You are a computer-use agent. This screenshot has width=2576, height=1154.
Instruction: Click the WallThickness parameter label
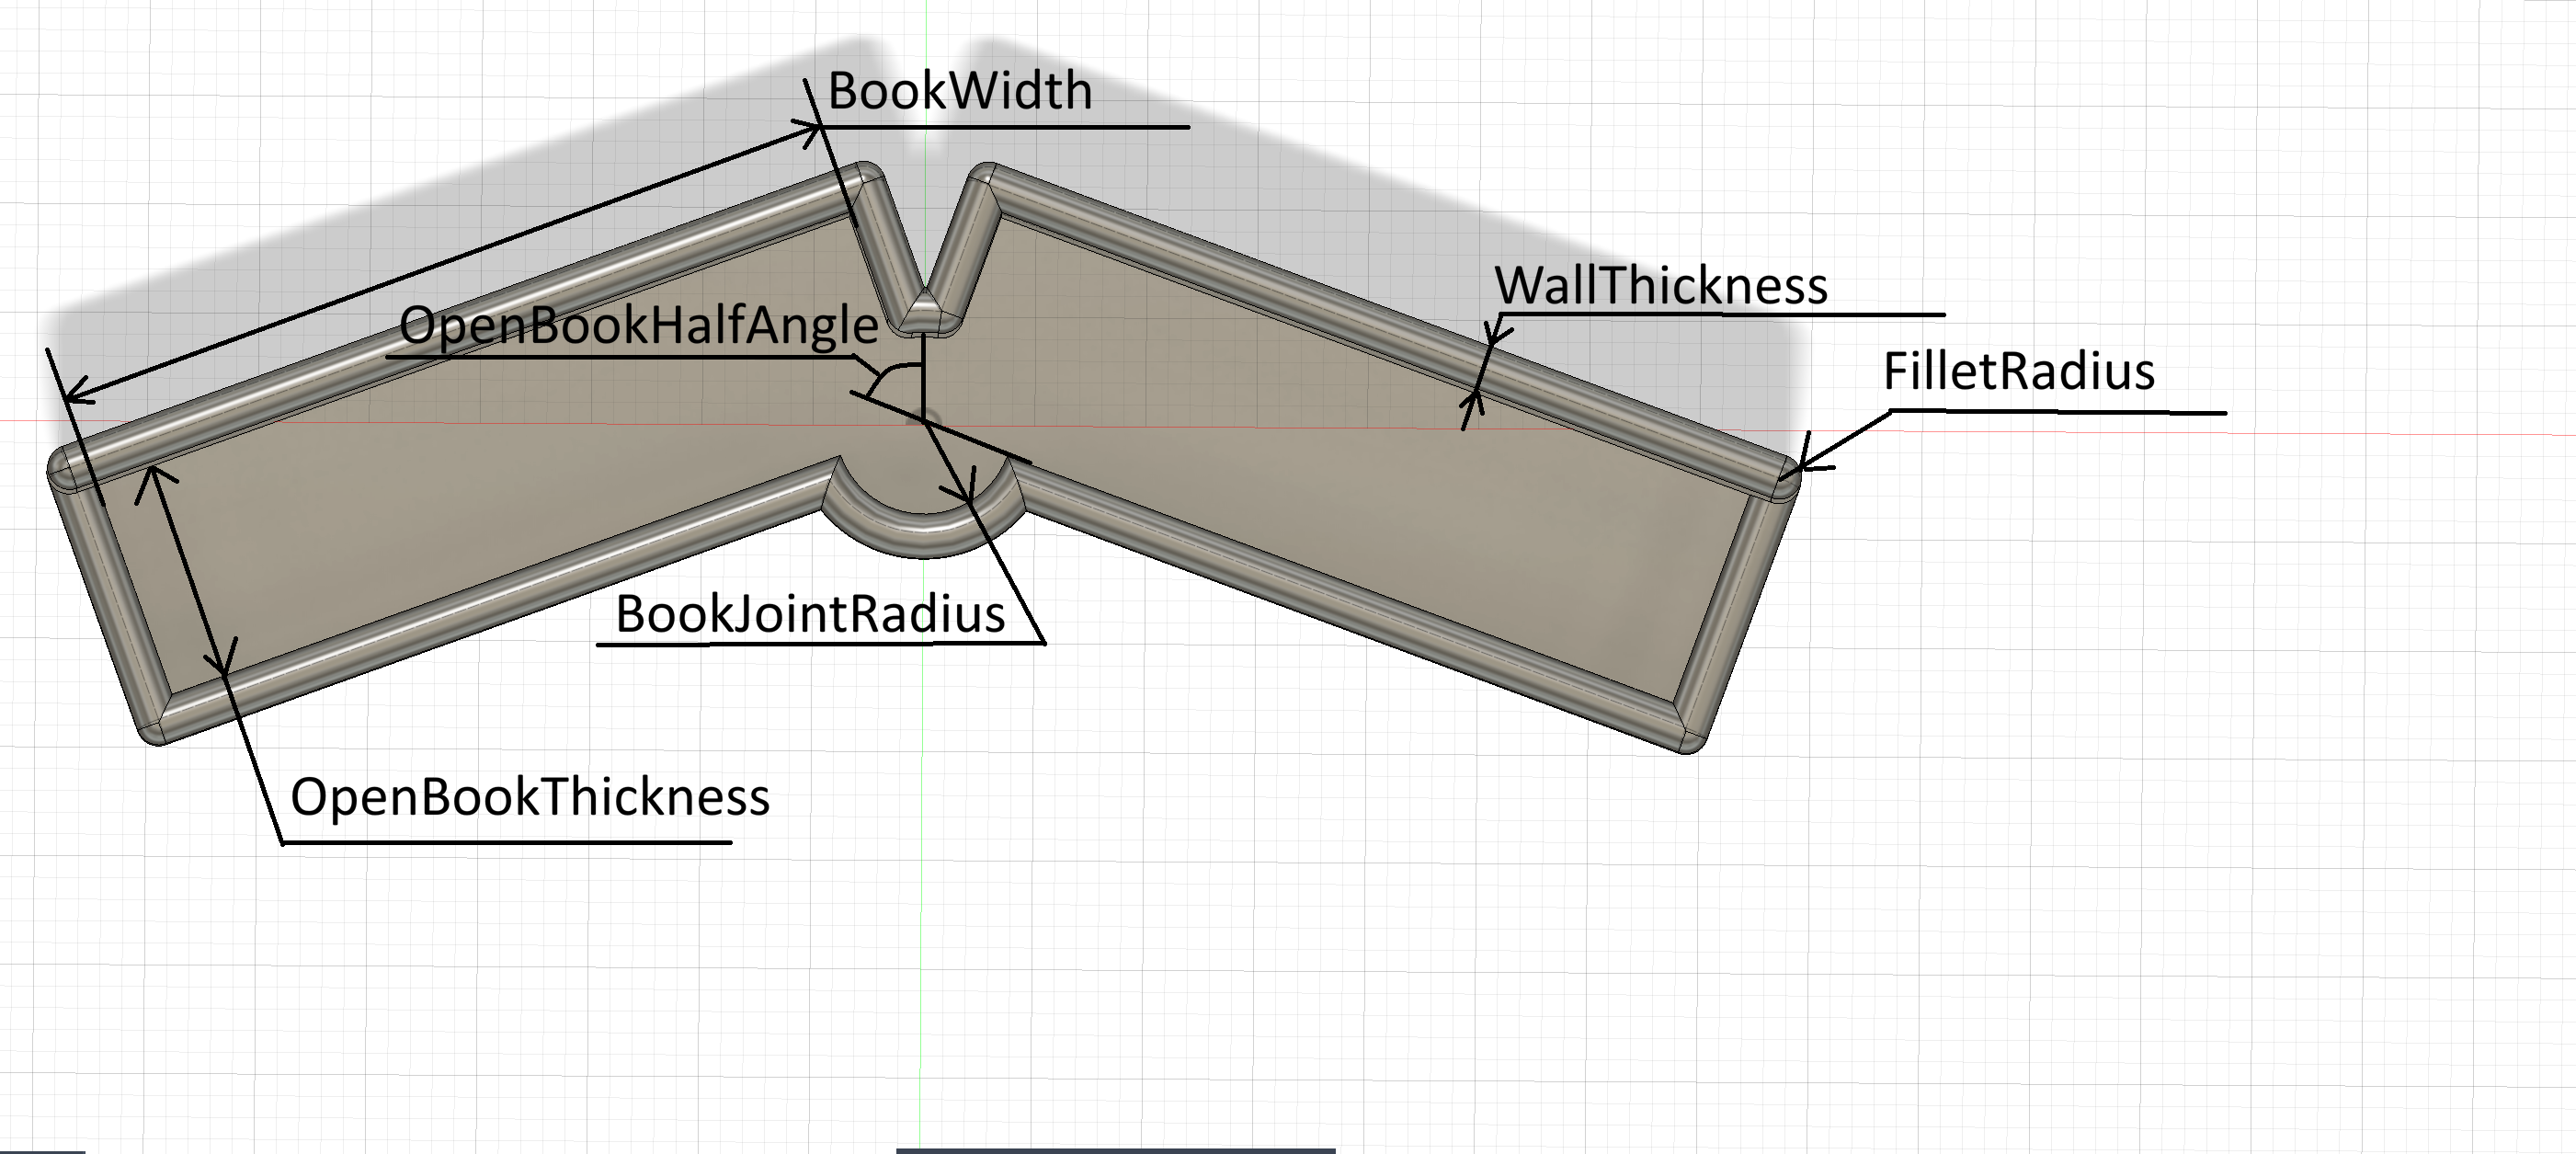click(1661, 285)
